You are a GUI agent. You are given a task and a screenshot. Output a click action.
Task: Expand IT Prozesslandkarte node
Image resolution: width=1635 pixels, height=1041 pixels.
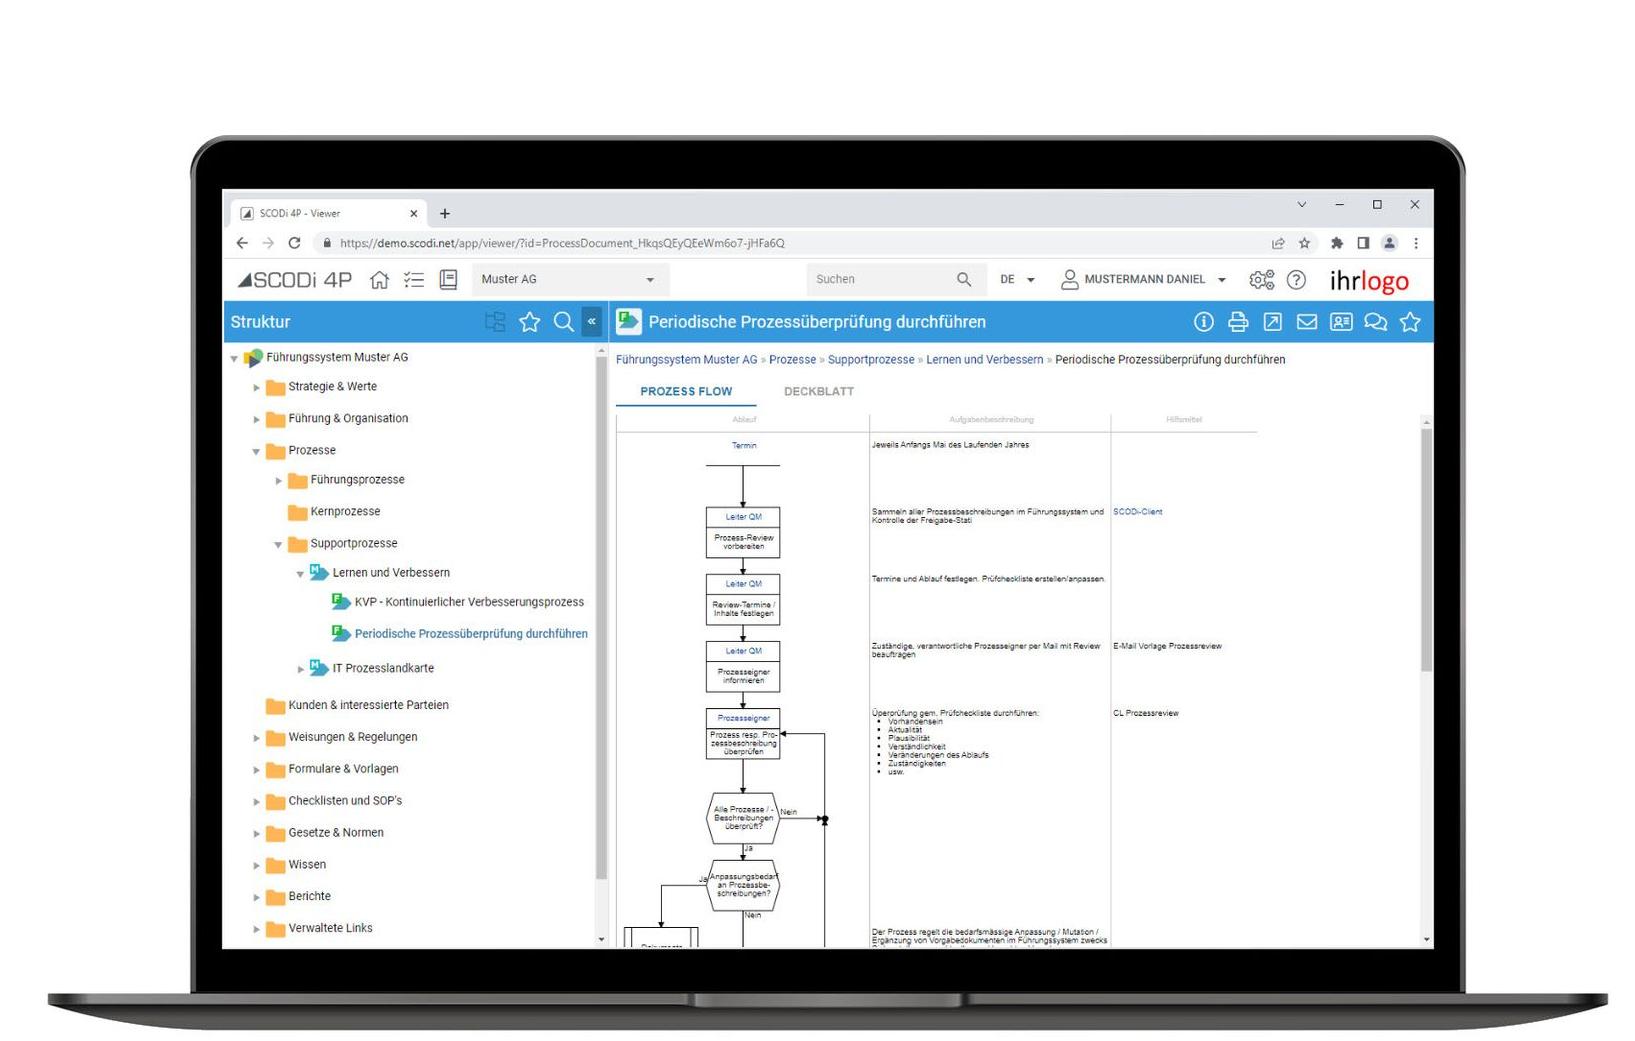(300, 669)
